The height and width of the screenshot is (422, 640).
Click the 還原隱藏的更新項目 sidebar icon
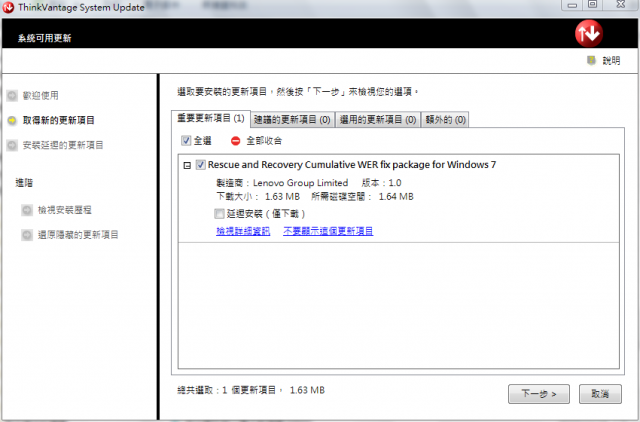pos(26,235)
